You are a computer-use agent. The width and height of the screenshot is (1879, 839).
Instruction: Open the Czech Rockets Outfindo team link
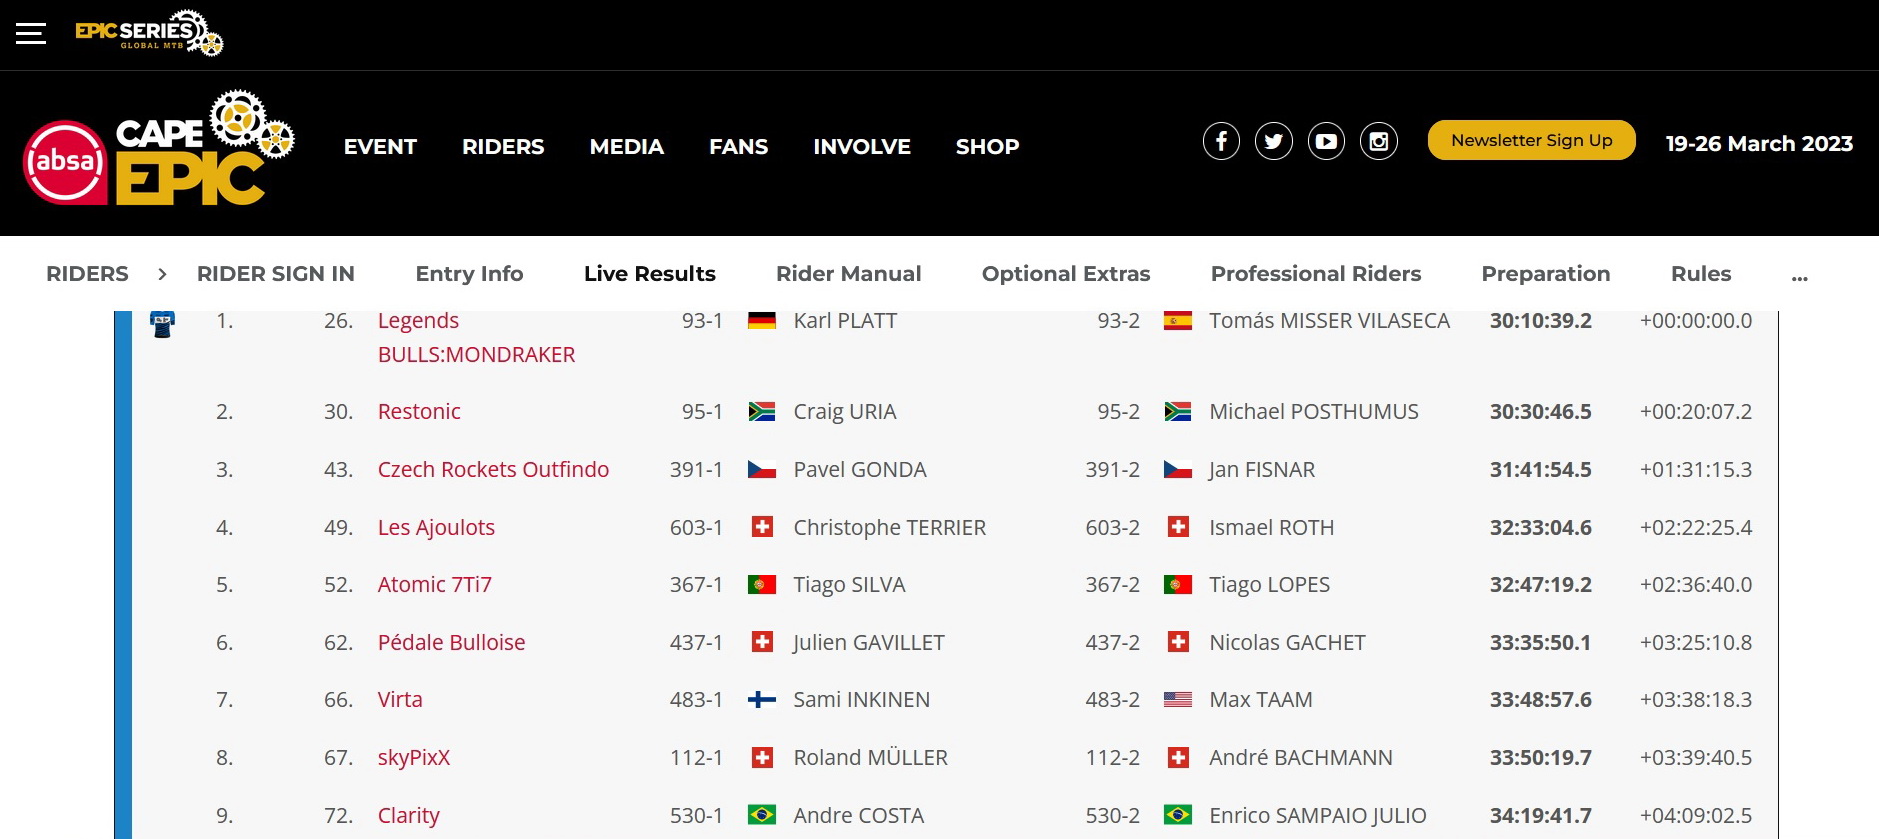[493, 470]
